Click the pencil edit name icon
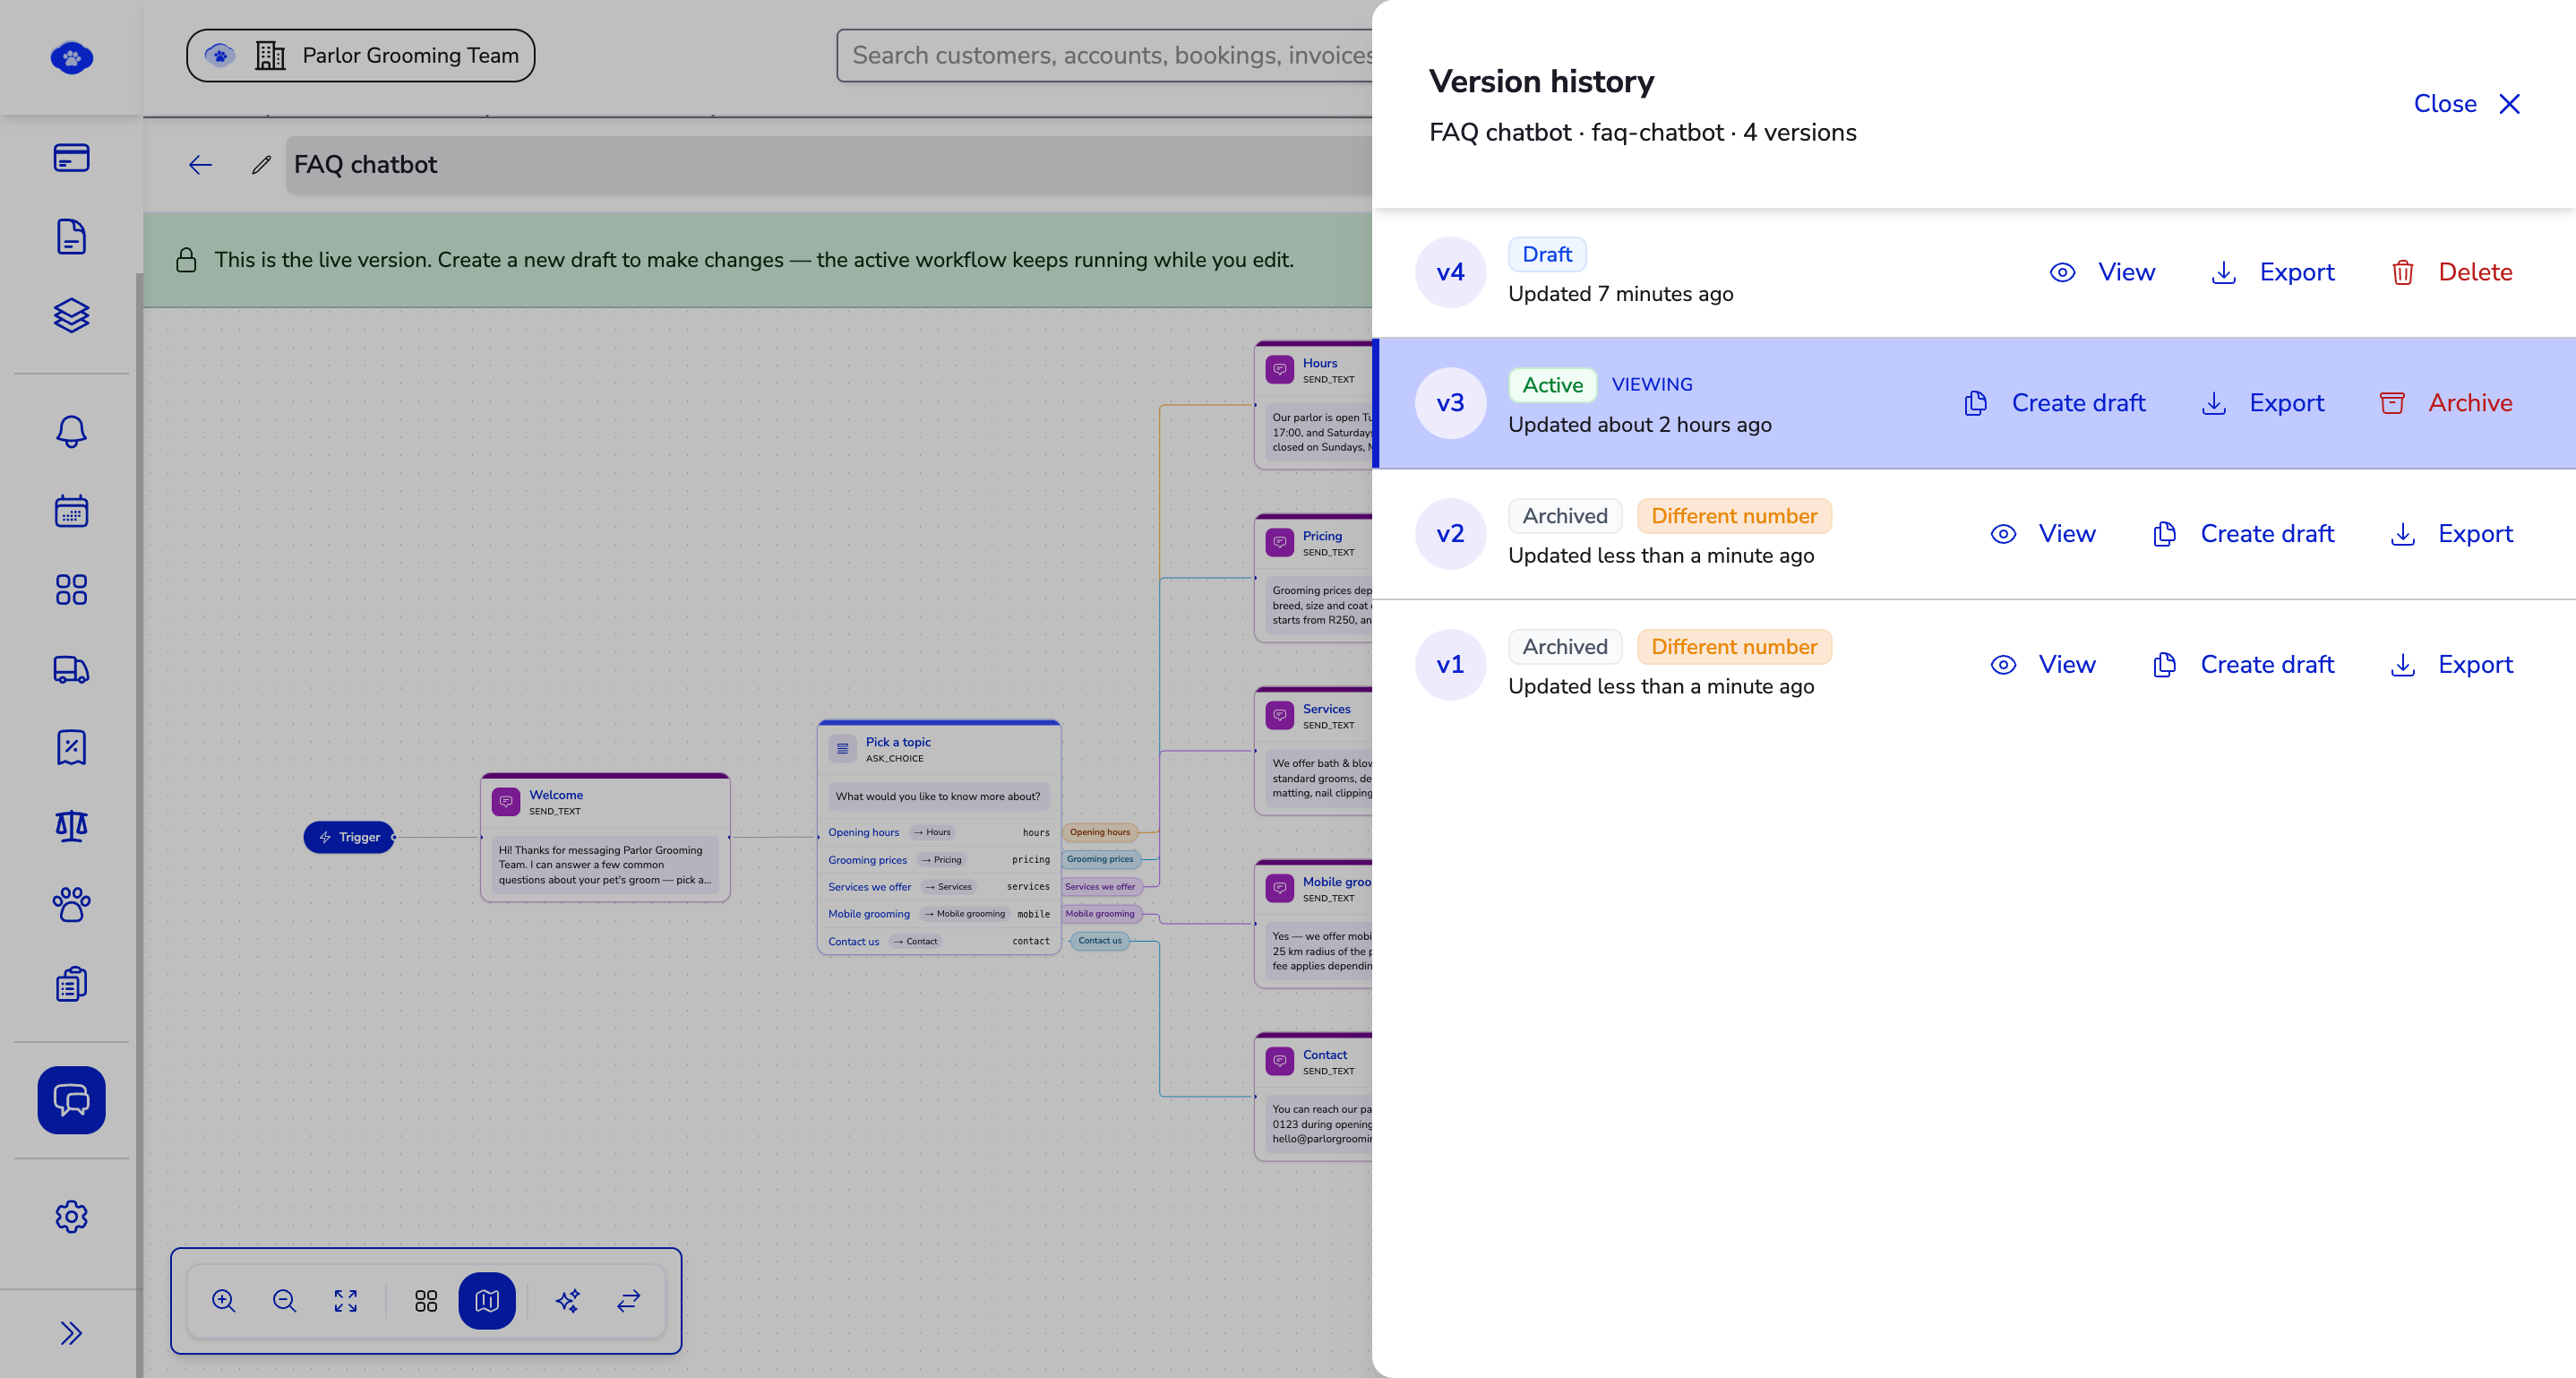 coord(261,165)
